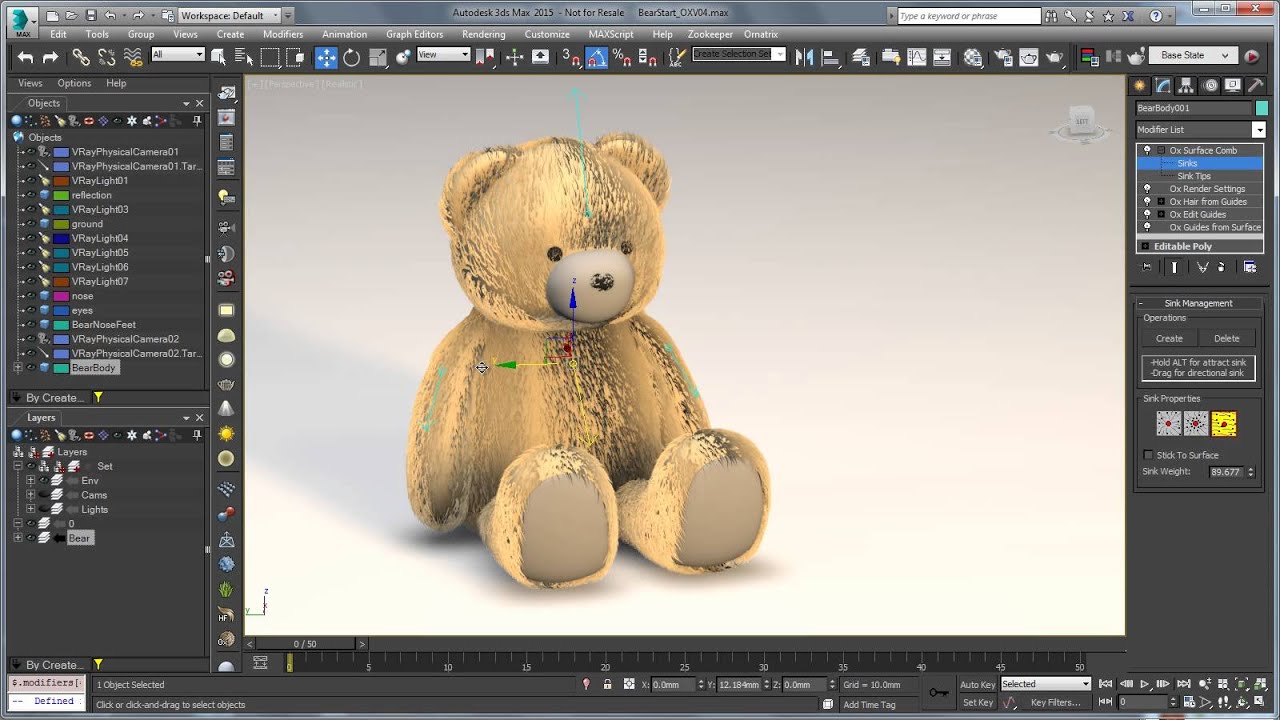Click the Select and Move tool

(327, 57)
